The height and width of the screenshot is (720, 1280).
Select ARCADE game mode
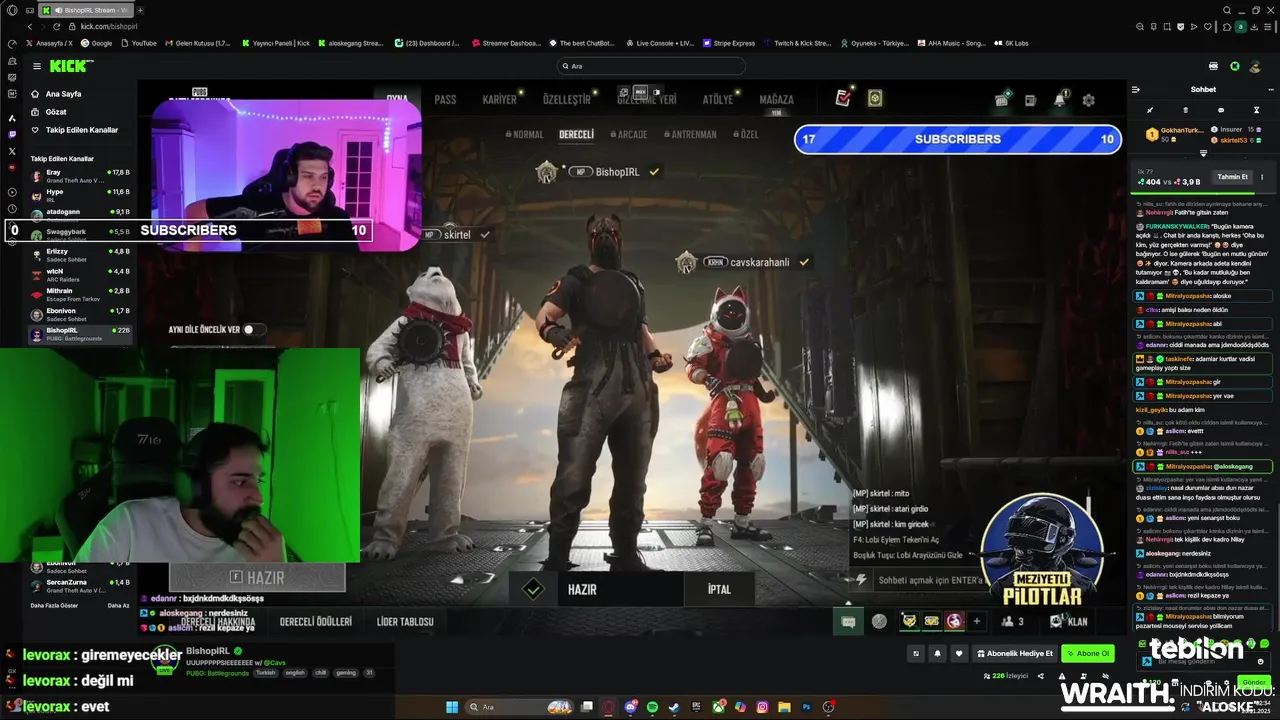pos(628,134)
